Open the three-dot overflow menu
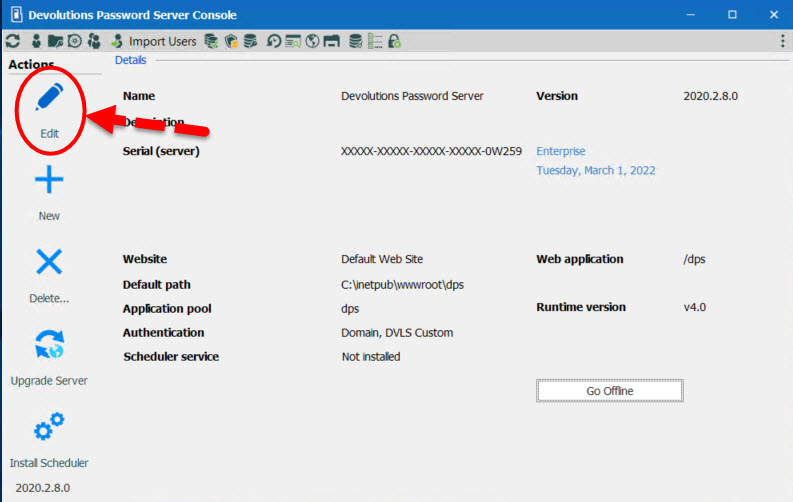793x502 pixels. pos(781,41)
